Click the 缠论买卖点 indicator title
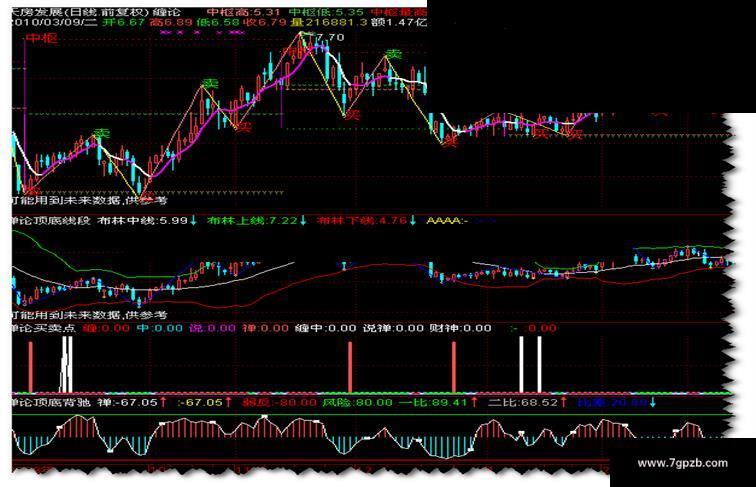 pyautogui.click(x=44, y=328)
